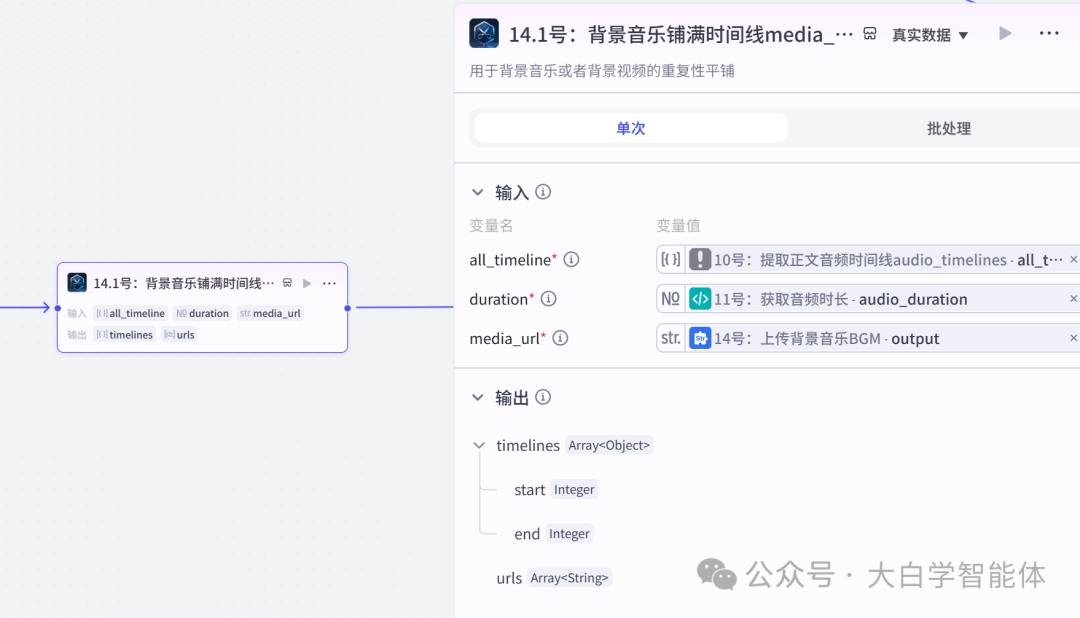Show info tooltip next to 输入
The height and width of the screenshot is (618, 1080).
543,192
